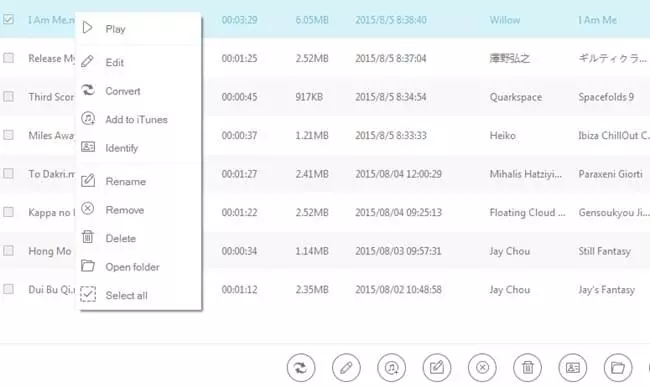
Task: Click the duration 00:01:12
Action: [239, 290]
